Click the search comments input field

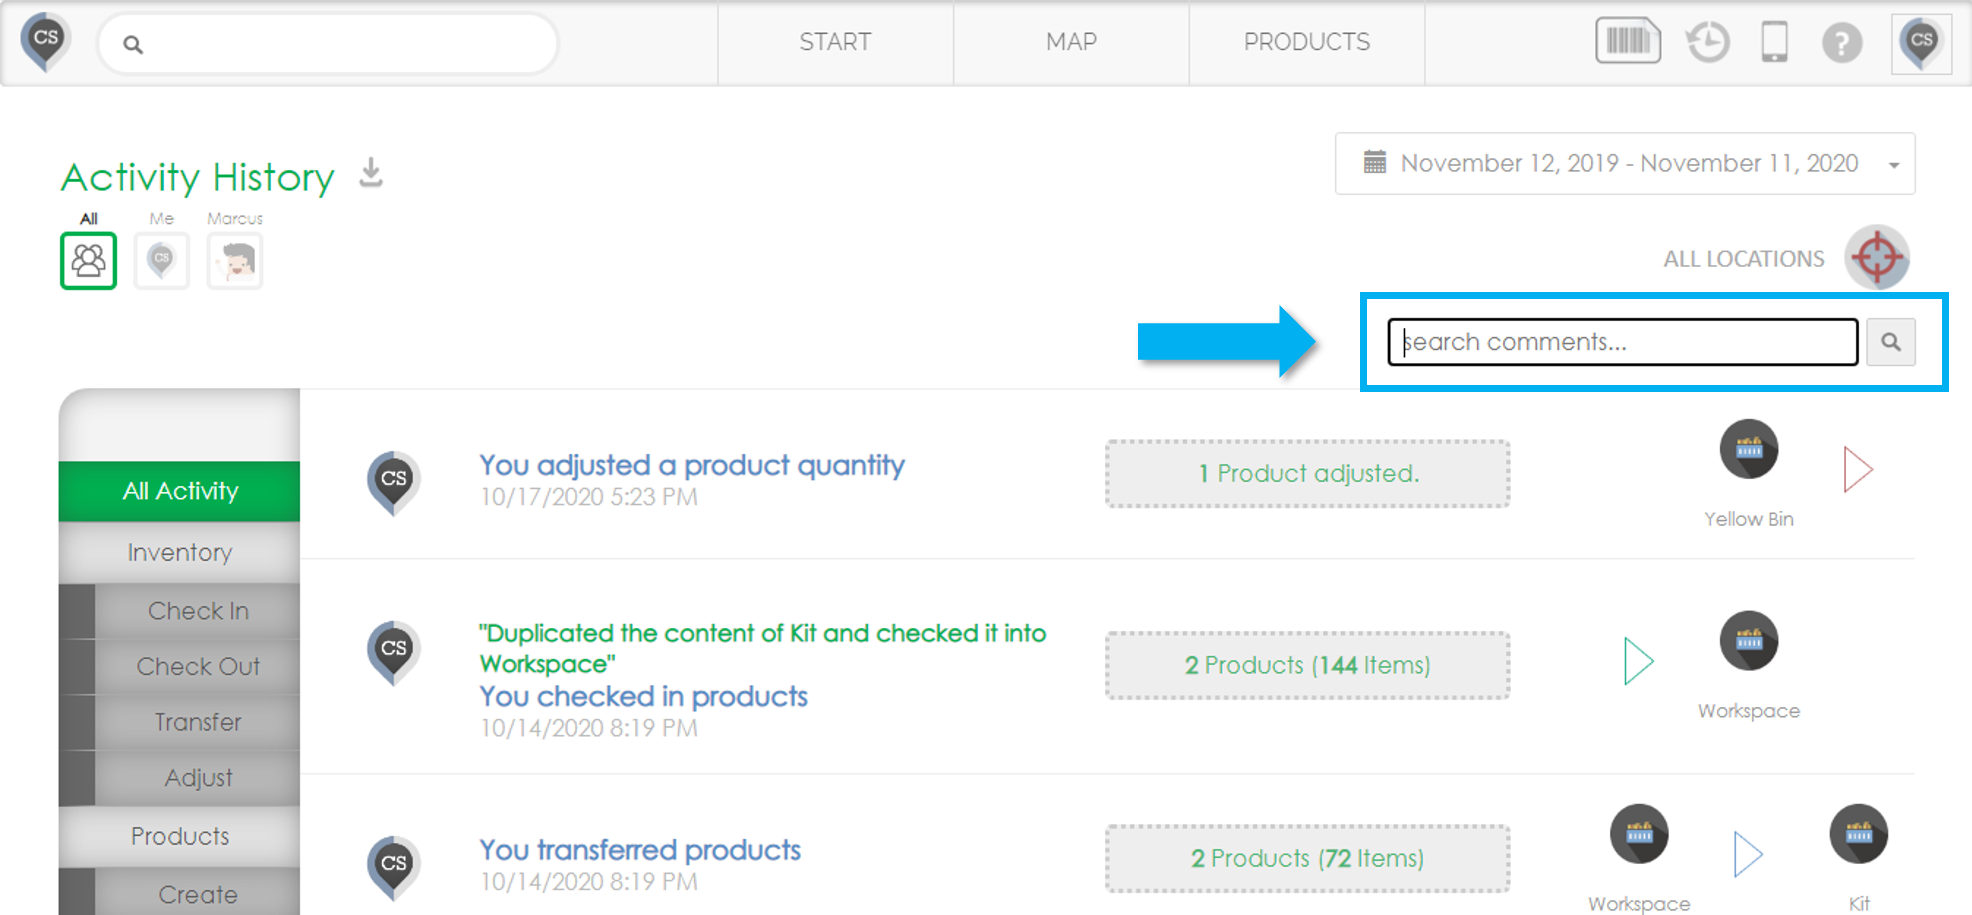tap(1622, 342)
